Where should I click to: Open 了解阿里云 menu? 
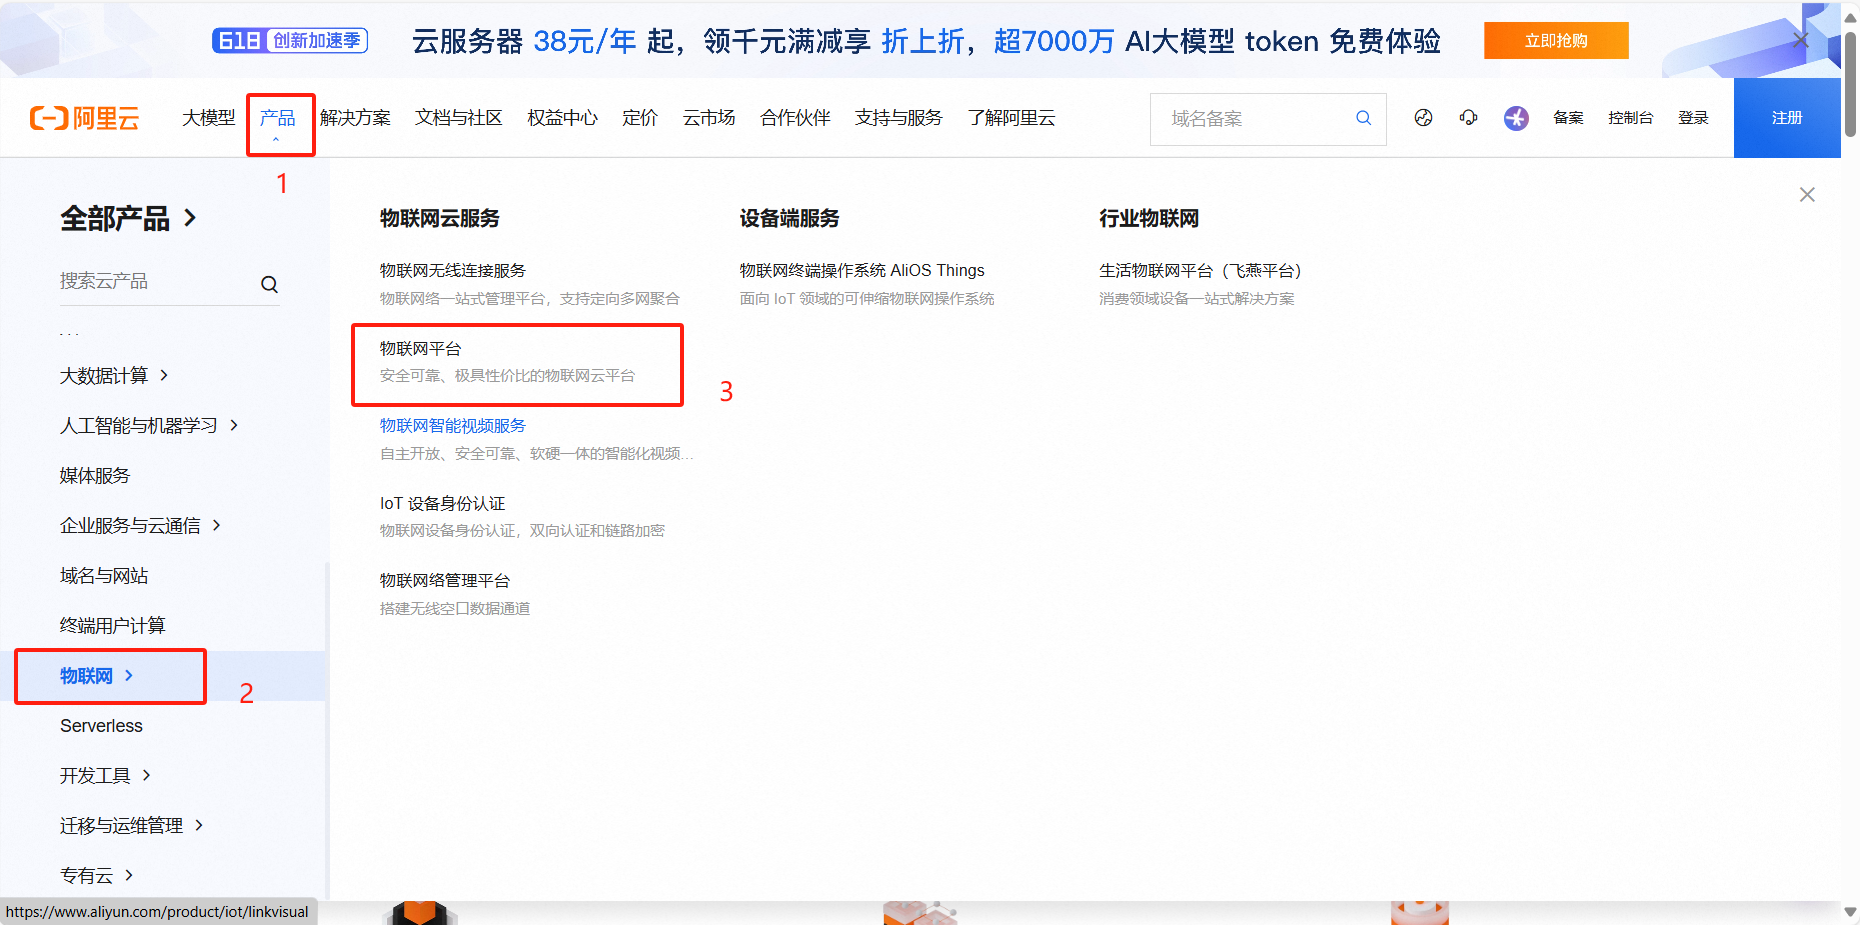[x=1012, y=118]
